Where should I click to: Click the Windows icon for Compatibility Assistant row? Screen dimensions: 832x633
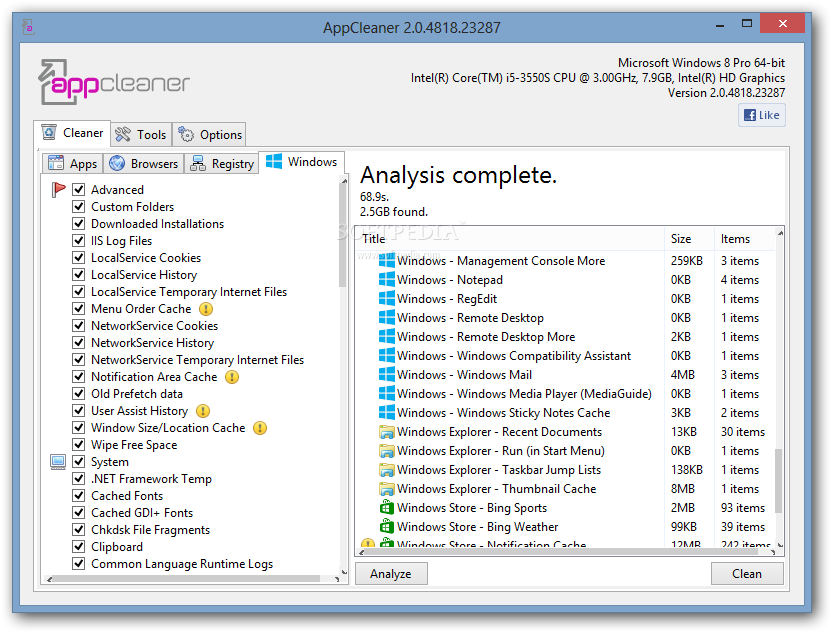coord(387,355)
